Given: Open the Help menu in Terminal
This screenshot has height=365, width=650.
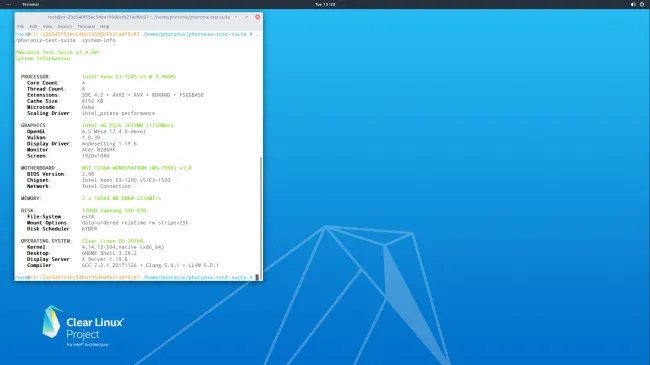Looking at the screenshot, I should tap(104, 27).
